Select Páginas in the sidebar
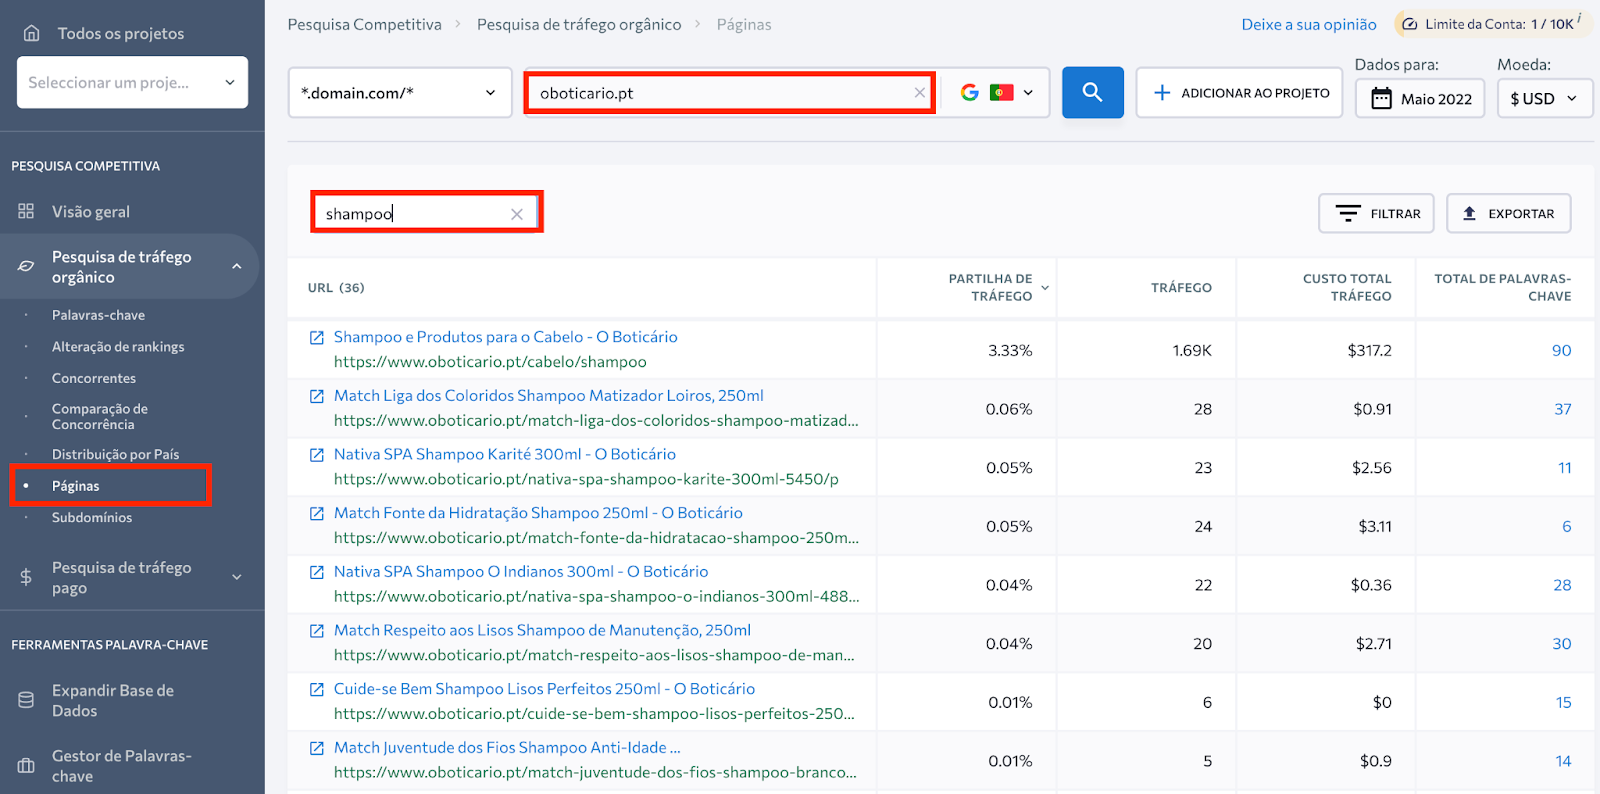Image resolution: width=1600 pixels, height=794 pixels. (76, 486)
